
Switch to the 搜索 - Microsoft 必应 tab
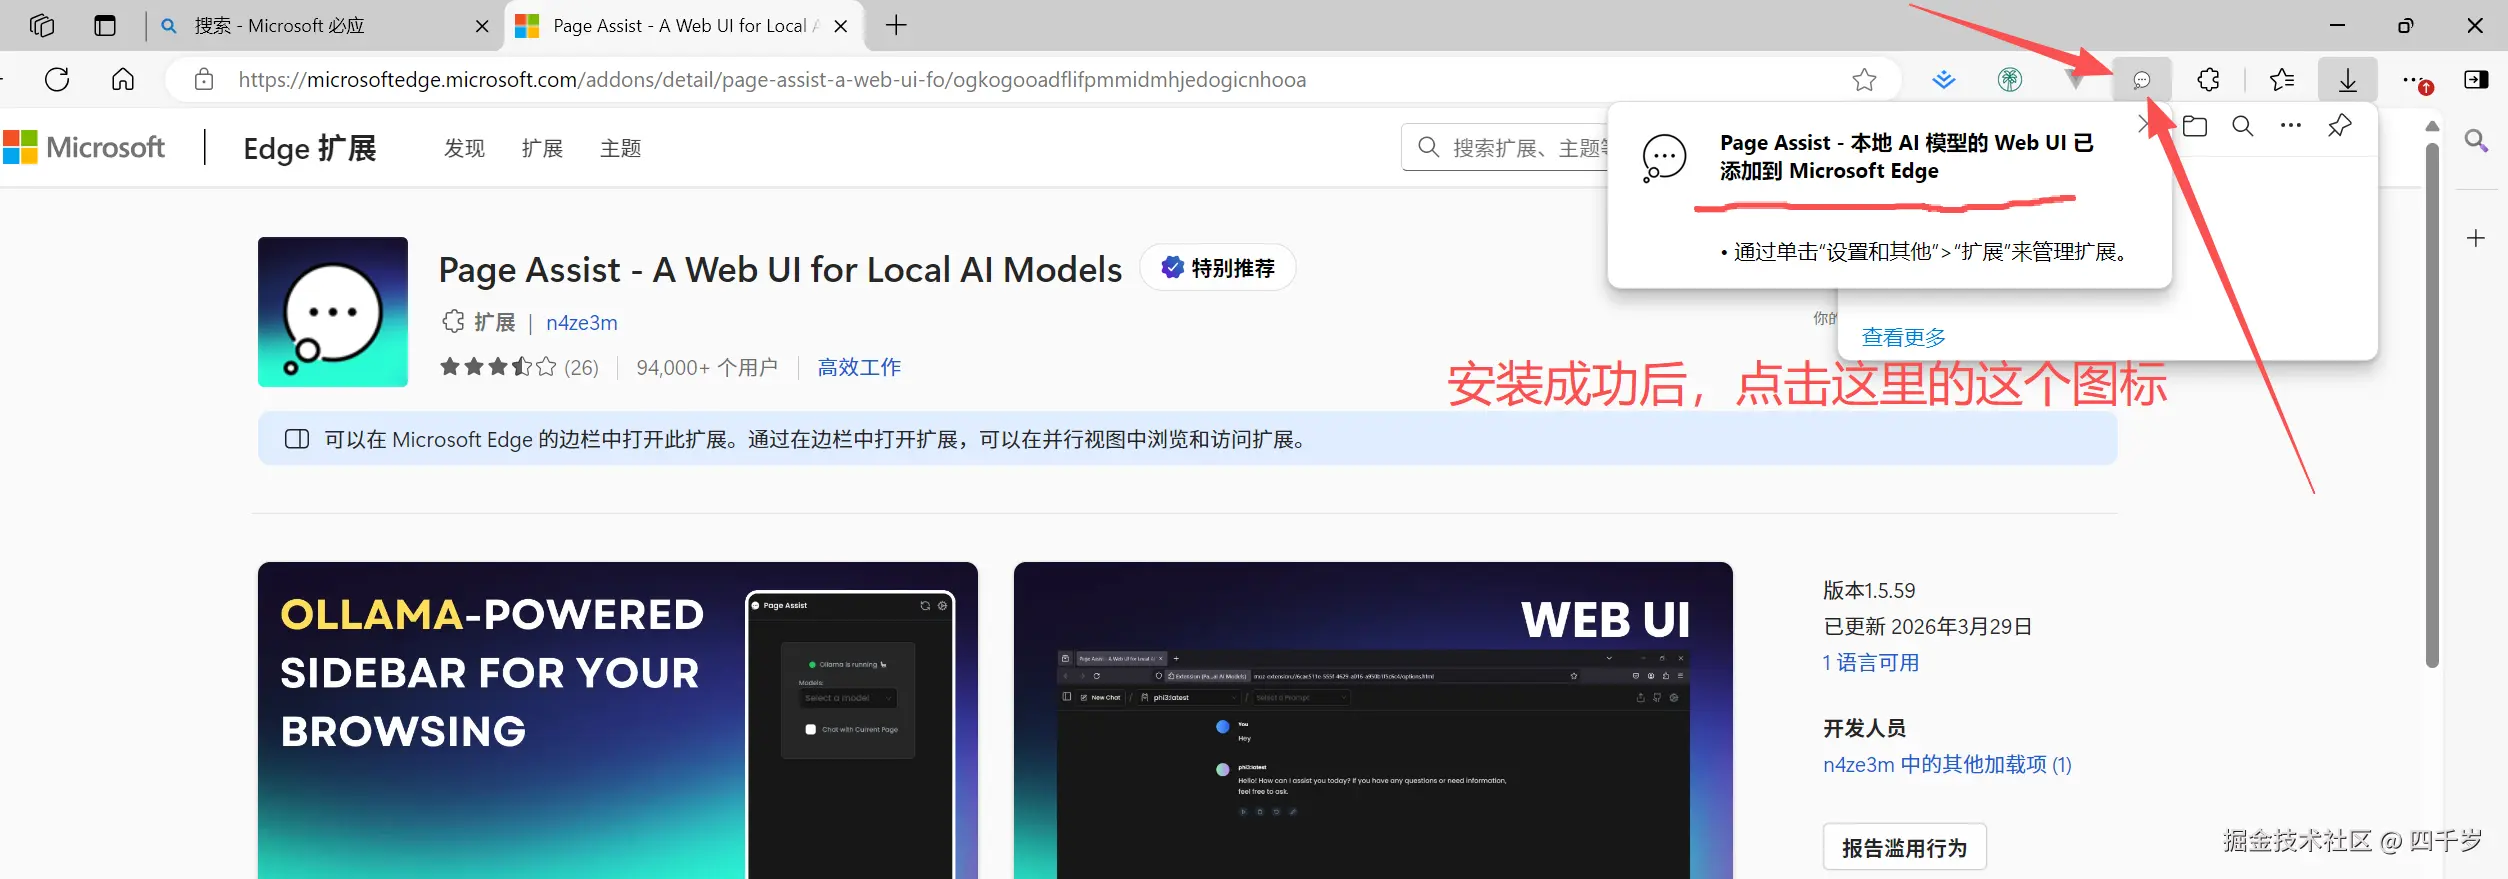(x=324, y=26)
